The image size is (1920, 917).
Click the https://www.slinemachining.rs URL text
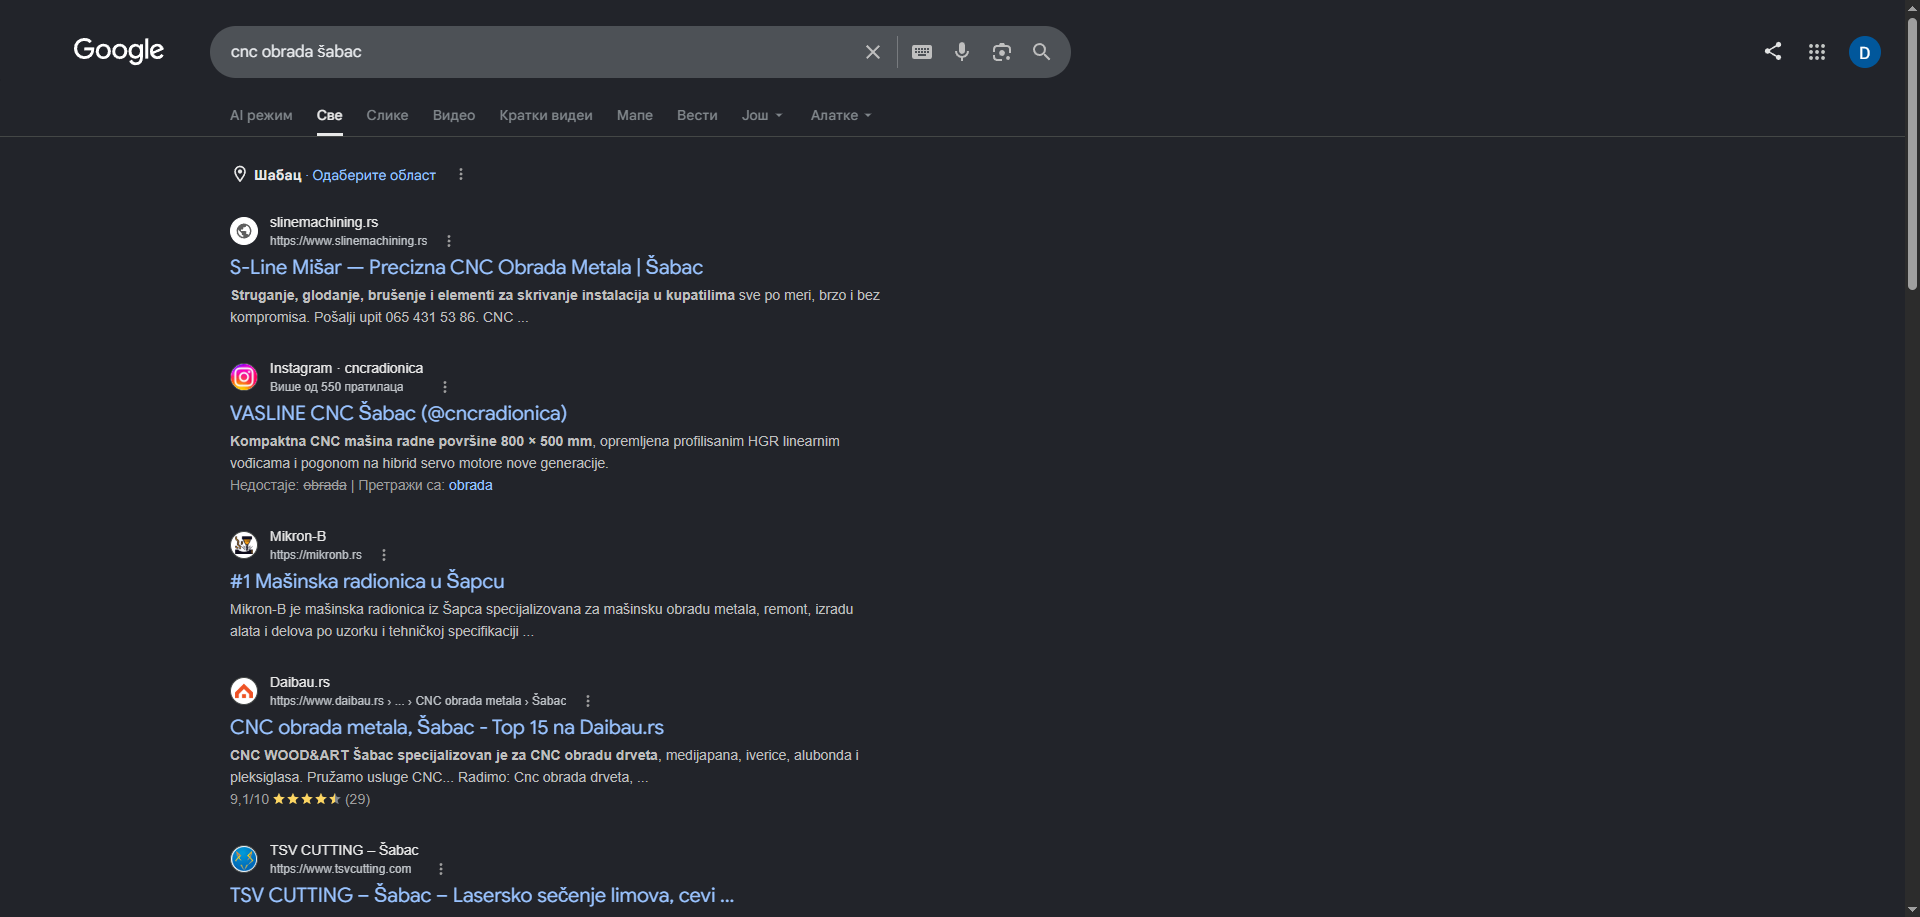click(x=348, y=241)
